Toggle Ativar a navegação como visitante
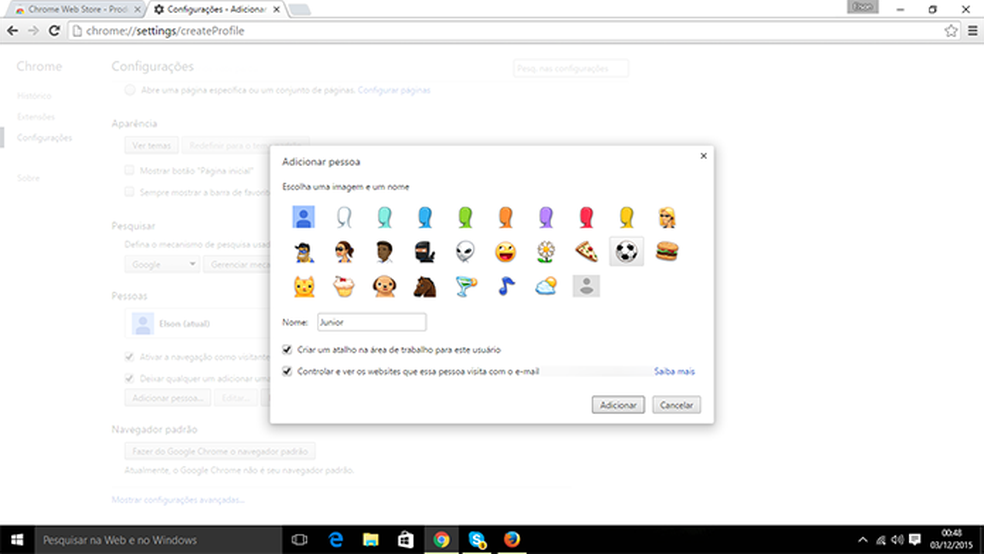 pyautogui.click(x=129, y=356)
